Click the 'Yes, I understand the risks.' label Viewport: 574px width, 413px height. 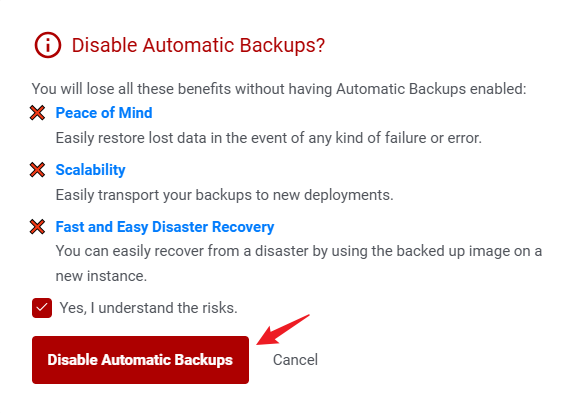tap(149, 308)
